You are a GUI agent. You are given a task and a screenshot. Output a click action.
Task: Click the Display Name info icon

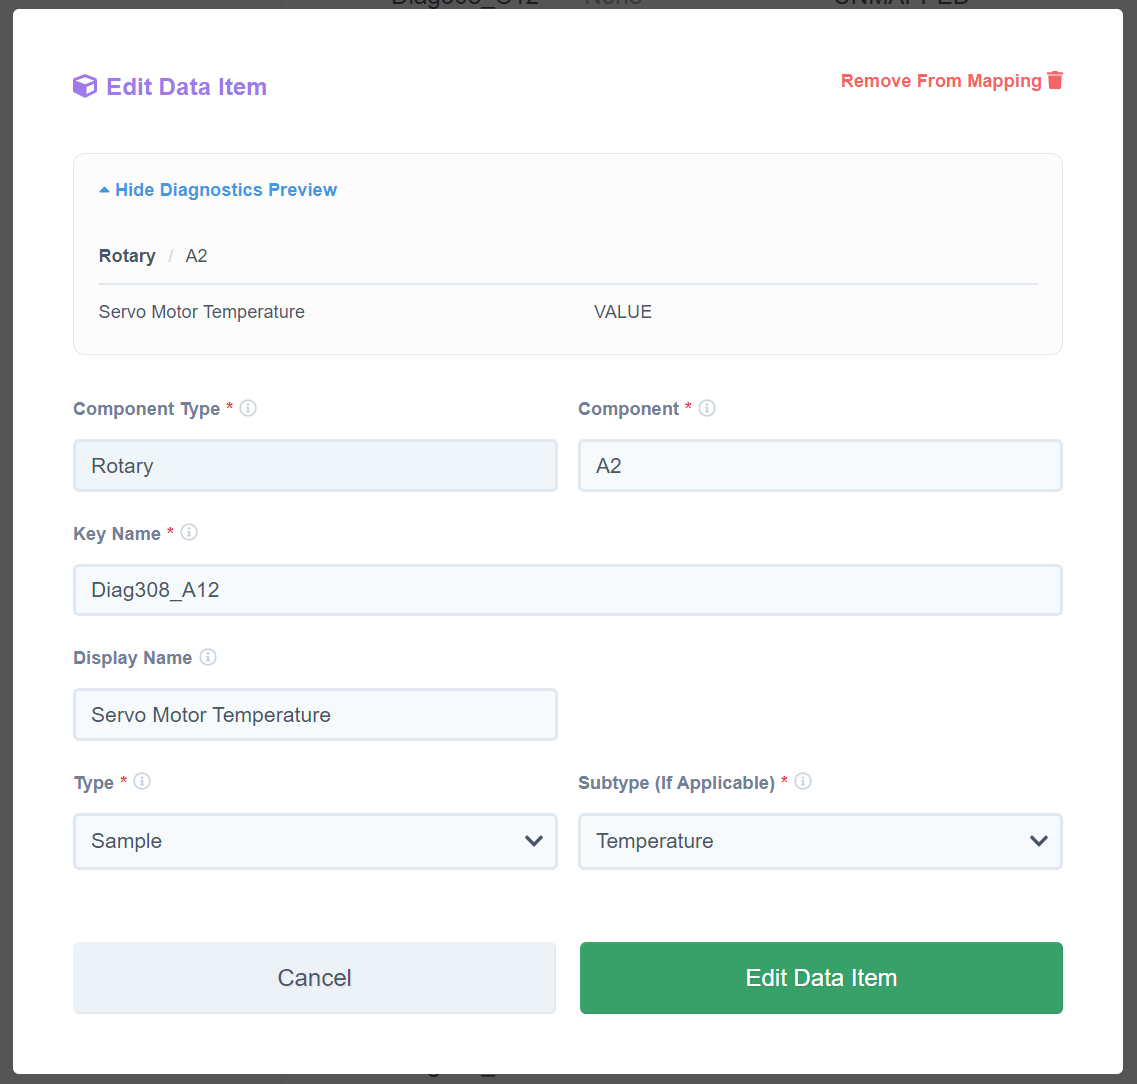coord(208,657)
